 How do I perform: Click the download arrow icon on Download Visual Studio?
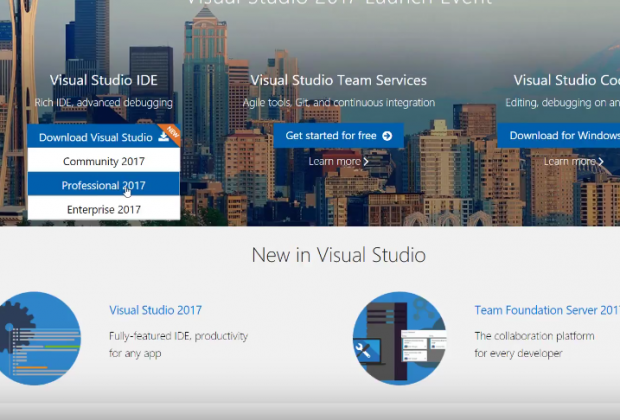point(163,137)
